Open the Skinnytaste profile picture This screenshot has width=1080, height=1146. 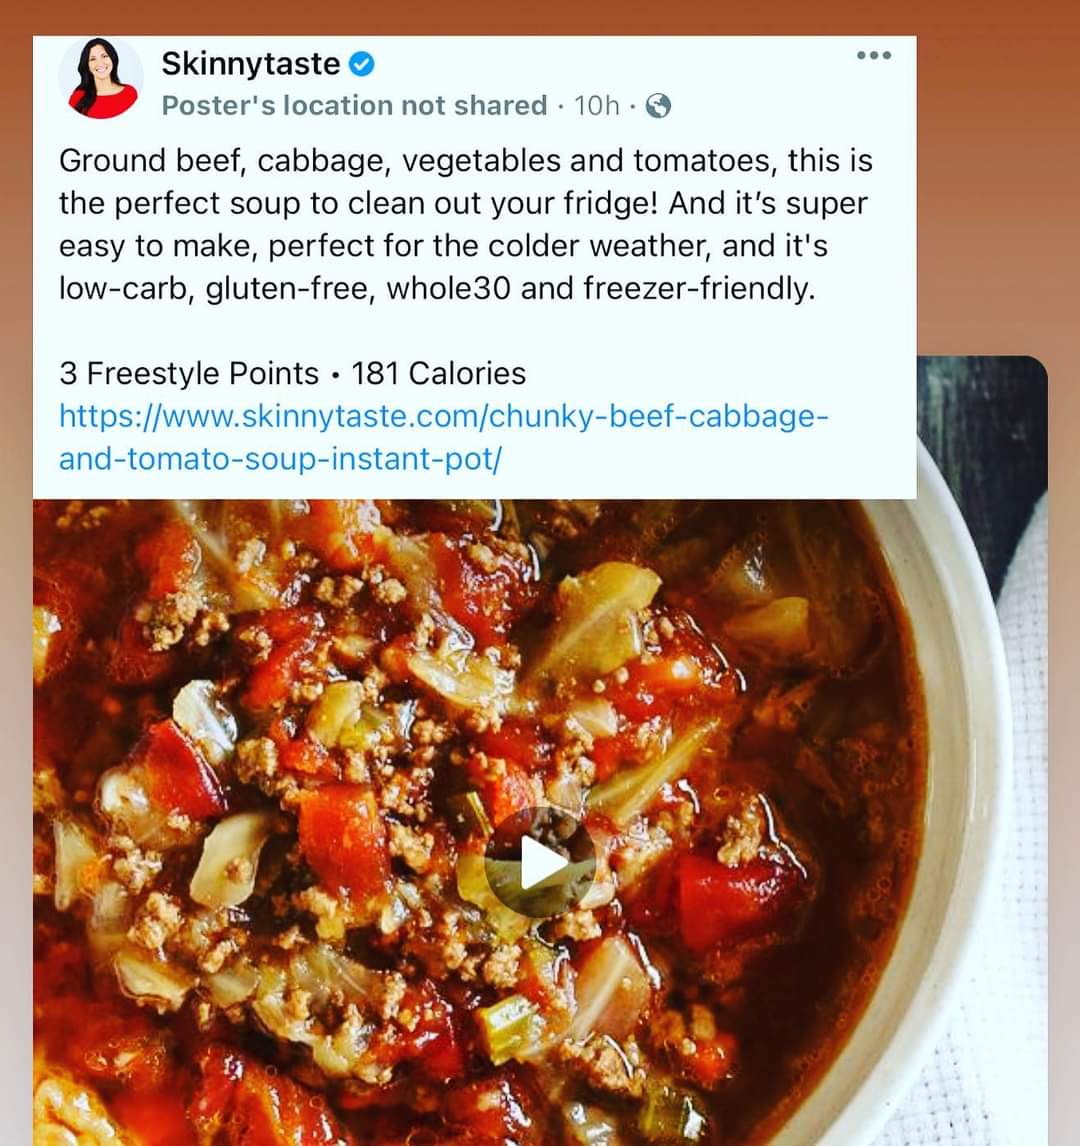[x=100, y=79]
